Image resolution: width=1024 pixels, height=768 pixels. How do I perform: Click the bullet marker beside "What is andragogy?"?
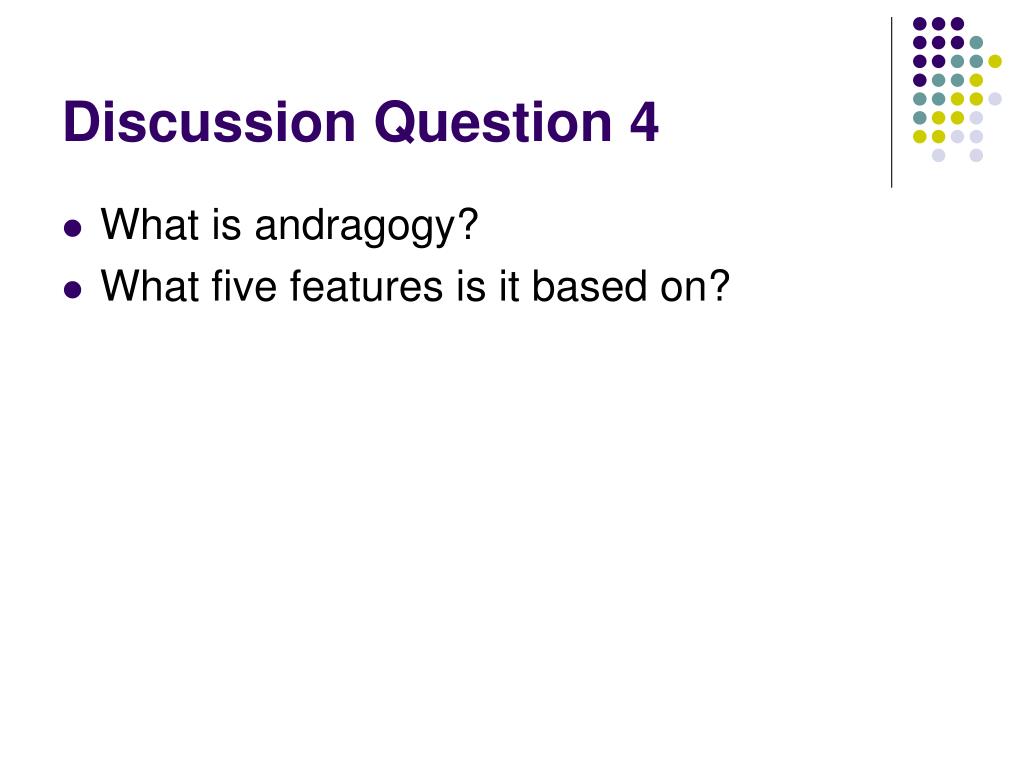73,229
